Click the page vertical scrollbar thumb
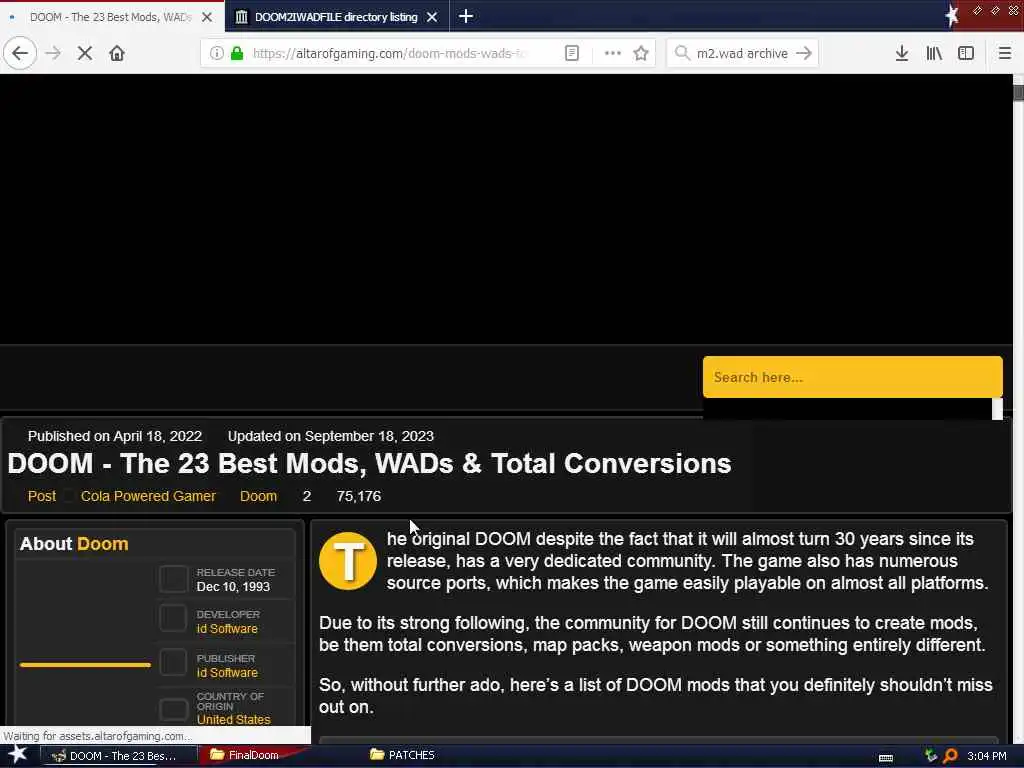Viewport: 1024px width, 768px height. coord(1018,93)
